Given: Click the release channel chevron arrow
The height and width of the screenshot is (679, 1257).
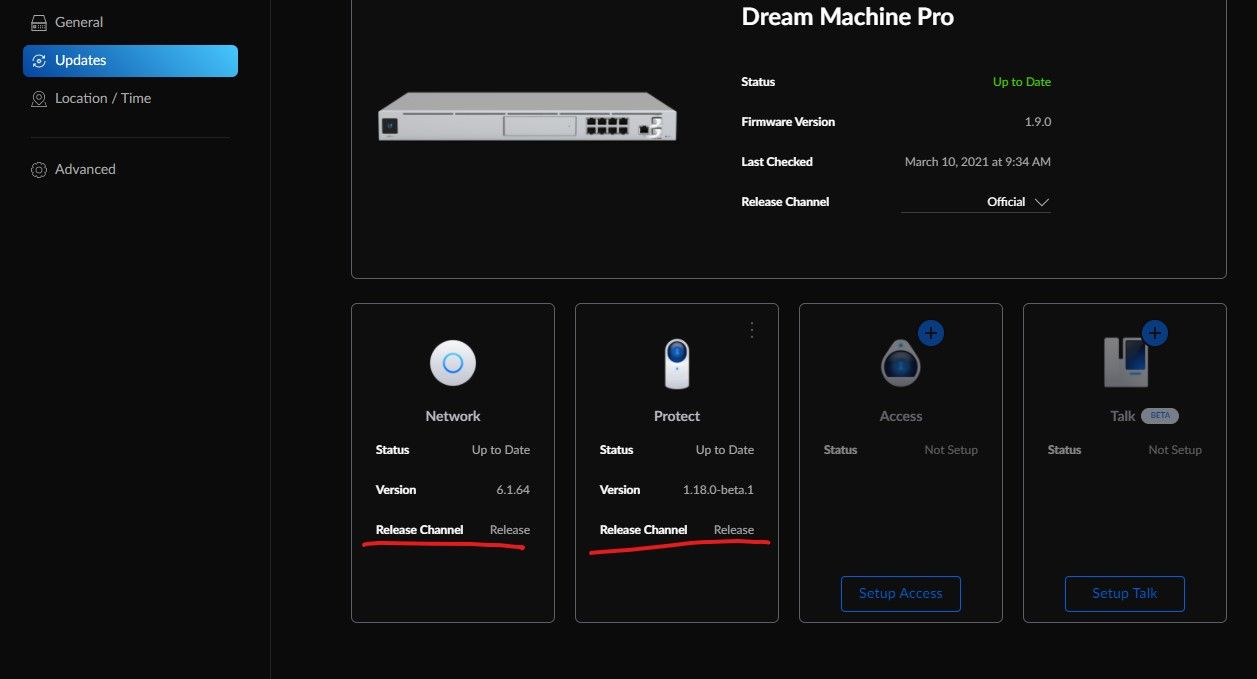Looking at the screenshot, I should point(1042,202).
